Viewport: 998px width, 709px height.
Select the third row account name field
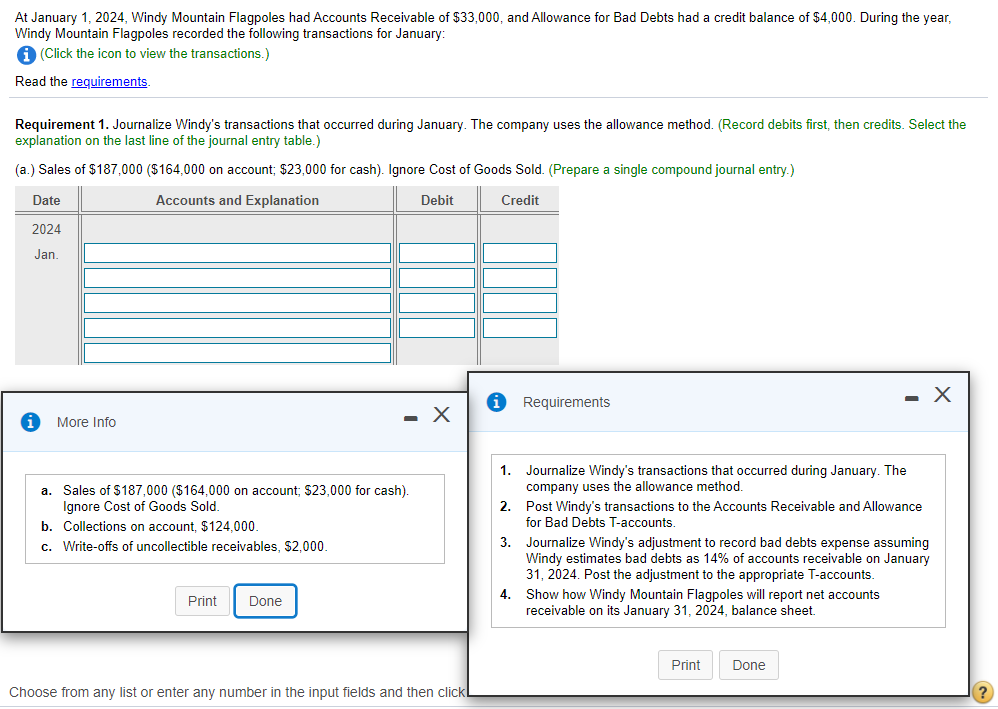(x=237, y=303)
